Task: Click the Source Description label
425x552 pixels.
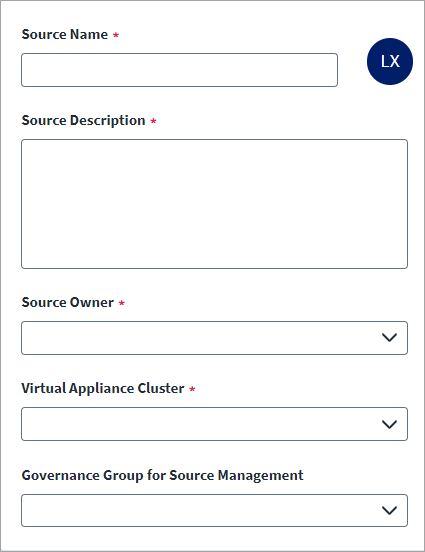Action: tap(83, 121)
